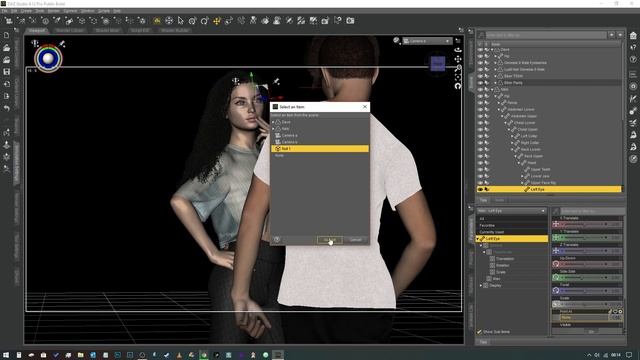Collapse the Abdomen Upper node
The image size is (640, 360).
[502, 116]
